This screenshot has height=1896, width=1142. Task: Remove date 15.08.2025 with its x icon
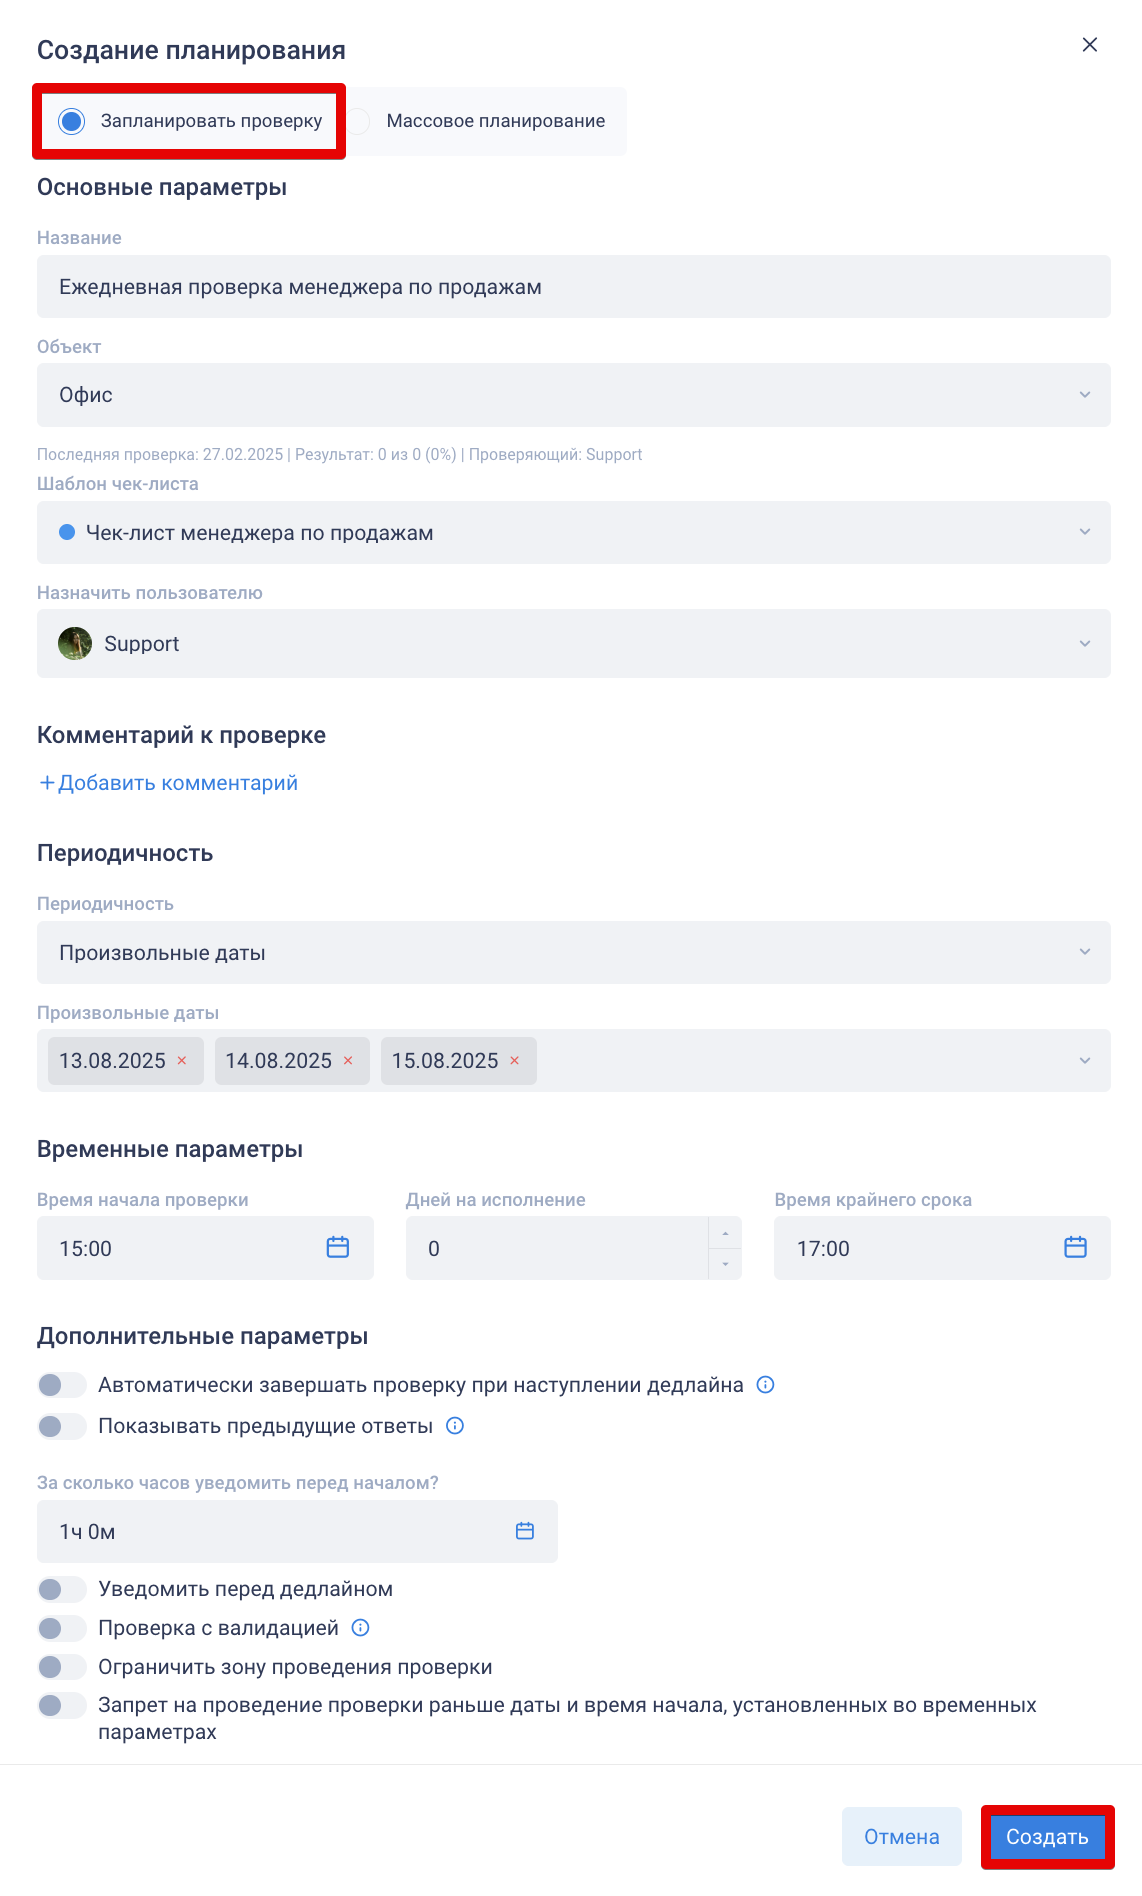[514, 1061]
